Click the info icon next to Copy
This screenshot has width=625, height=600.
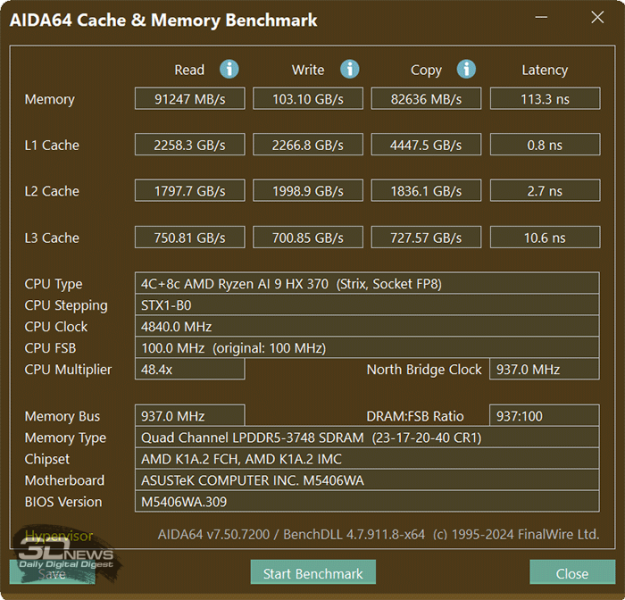466,69
